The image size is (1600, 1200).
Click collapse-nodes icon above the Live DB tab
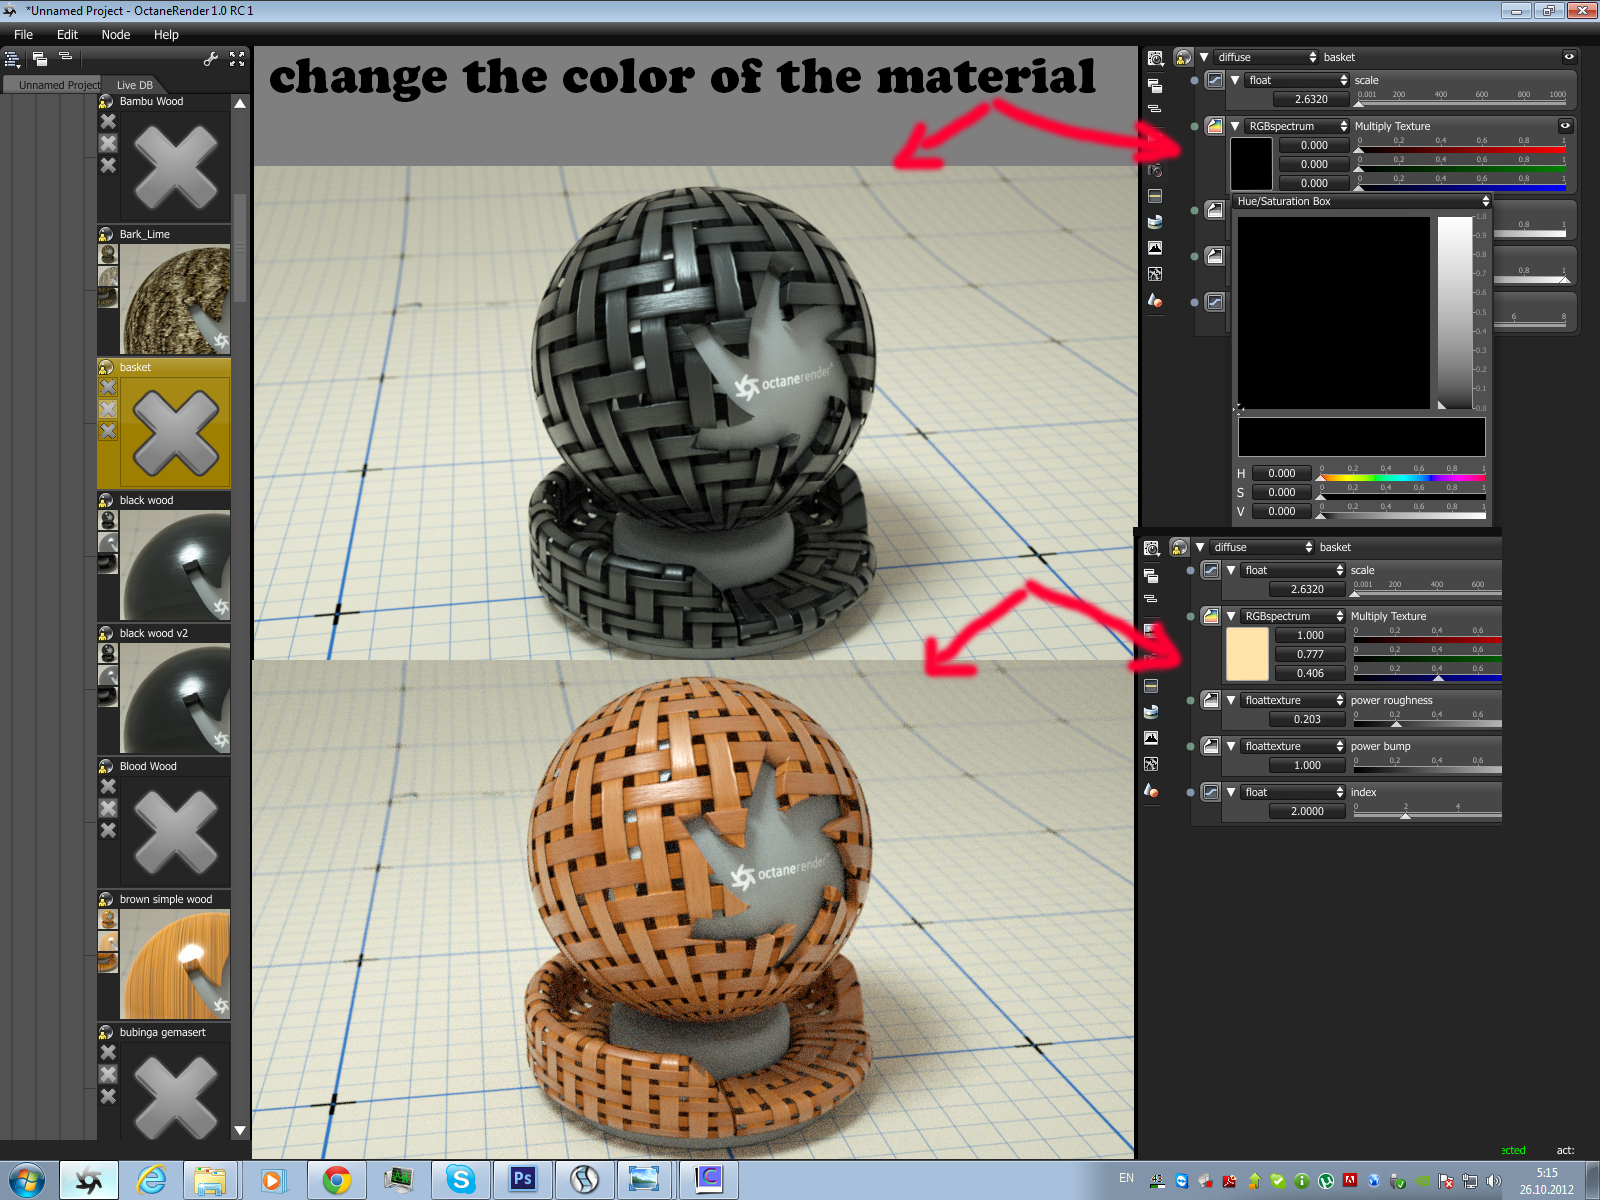(66, 57)
